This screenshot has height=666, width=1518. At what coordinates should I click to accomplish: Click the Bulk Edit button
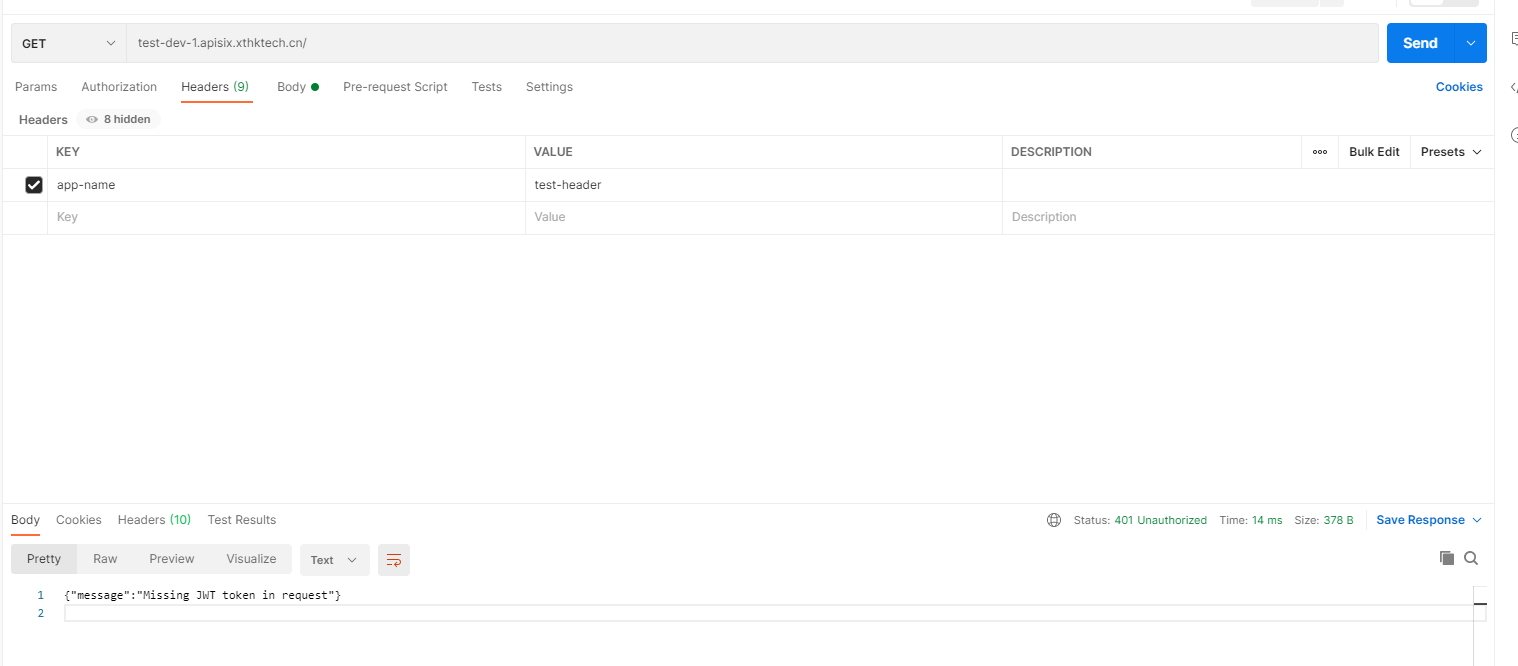point(1374,151)
